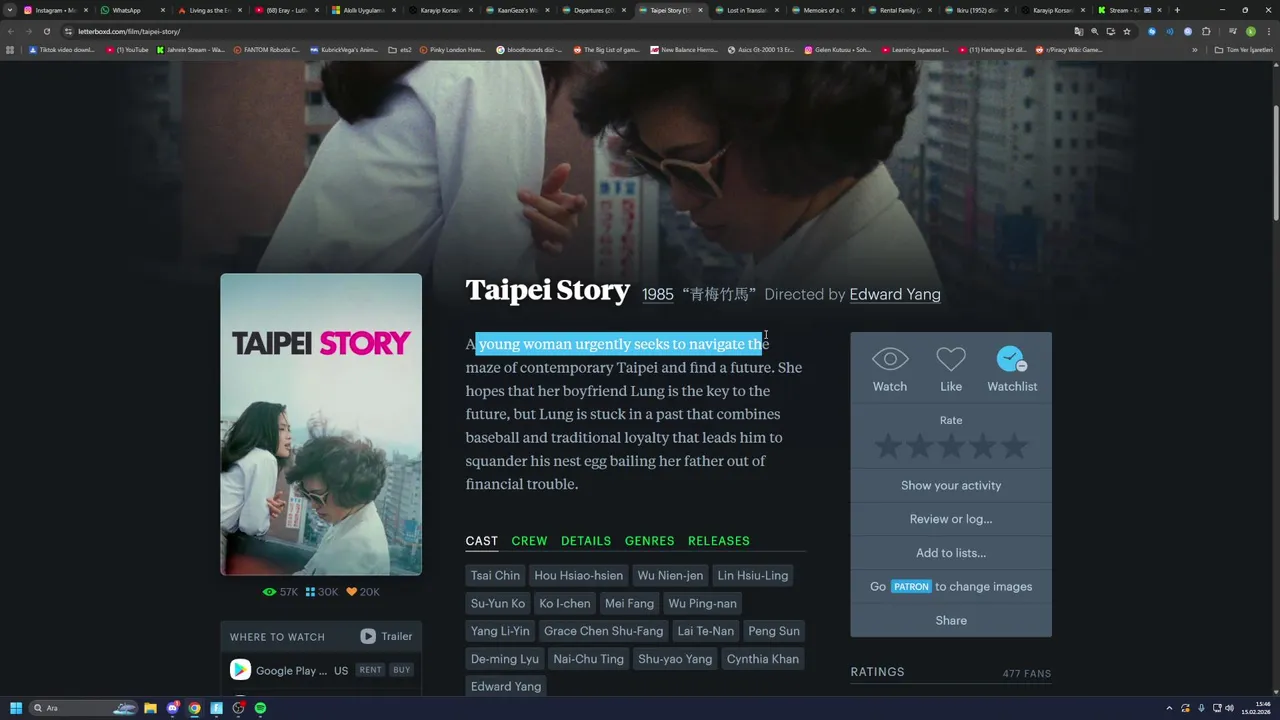Open director Edward Yang's page link

(x=895, y=294)
